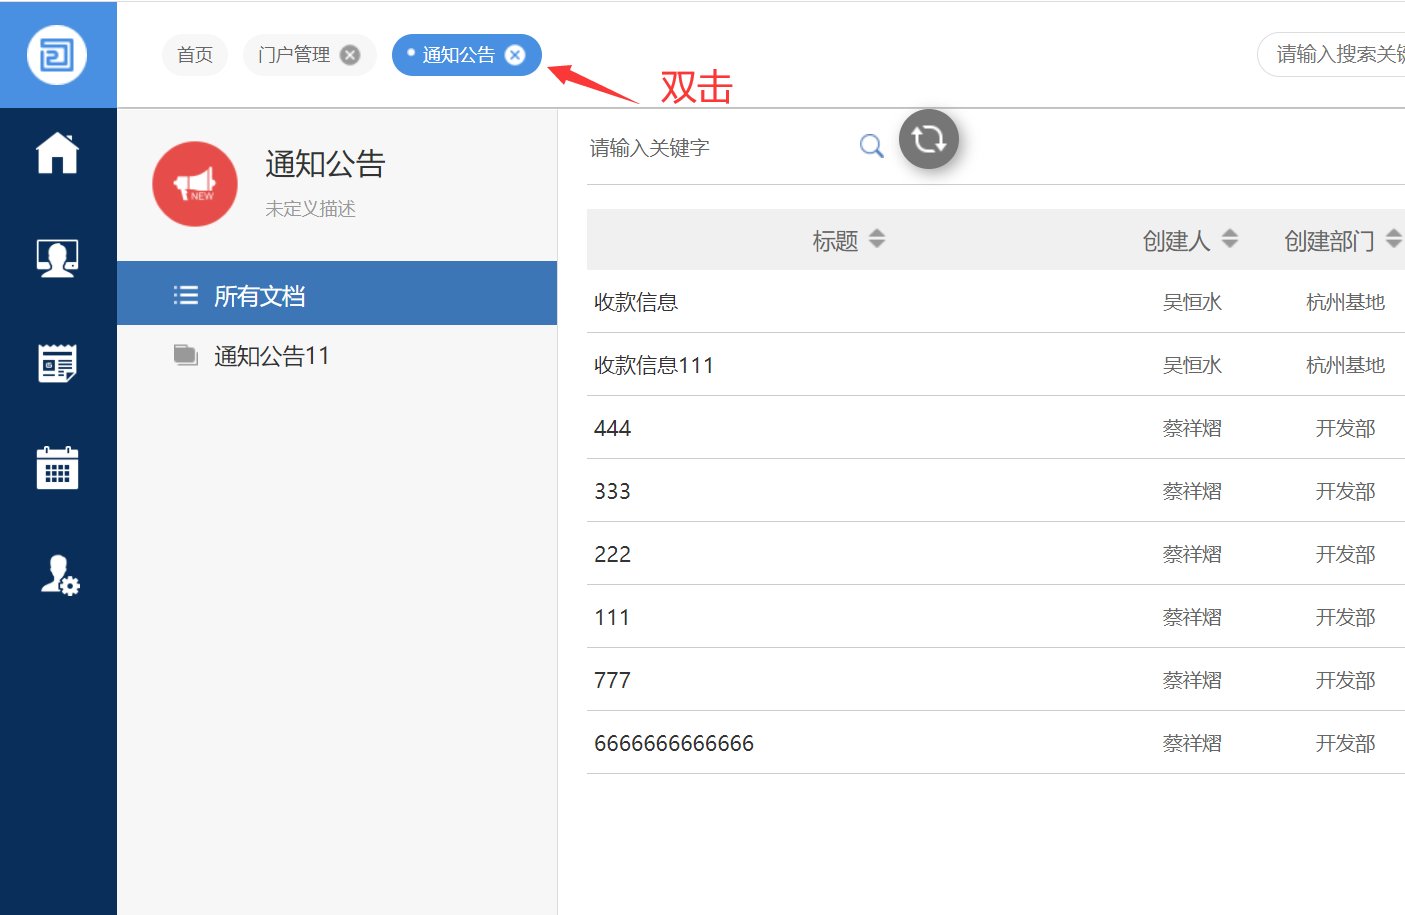1405x915 pixels.
Task: Open the news document sidebar icon
Action: tap(57, 363)
